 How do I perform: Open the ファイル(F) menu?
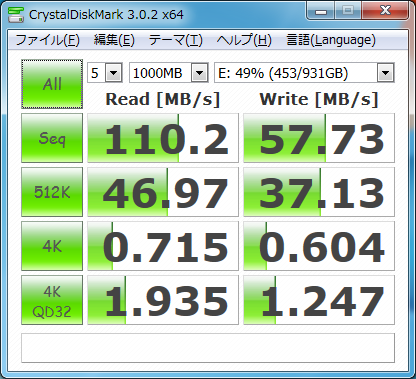coord(47,40)
